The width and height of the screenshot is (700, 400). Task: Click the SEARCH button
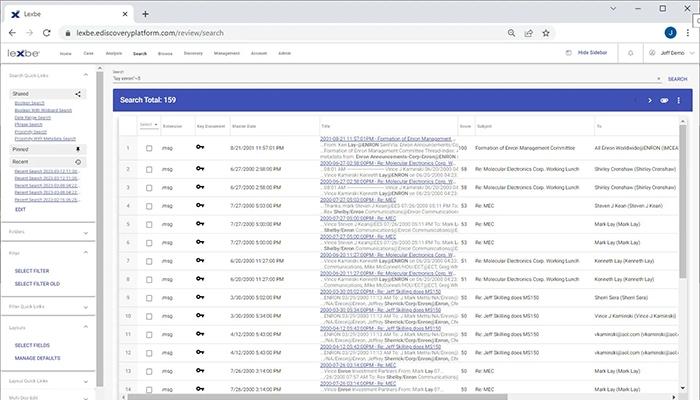click(x=677, y=79)
